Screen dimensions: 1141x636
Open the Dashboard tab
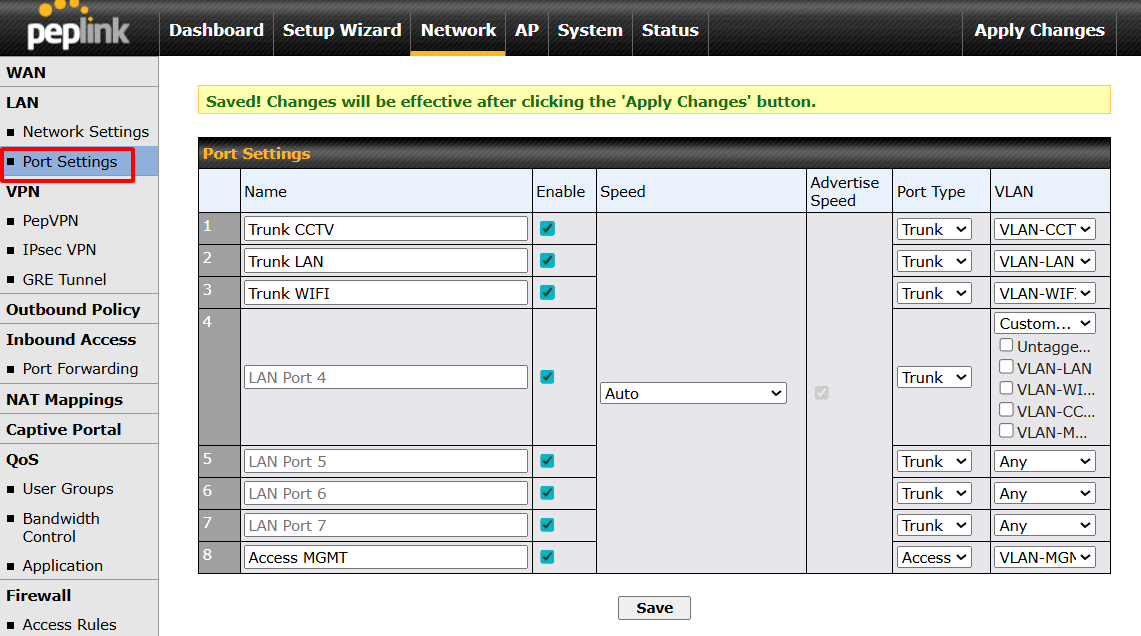click(216, 30)
